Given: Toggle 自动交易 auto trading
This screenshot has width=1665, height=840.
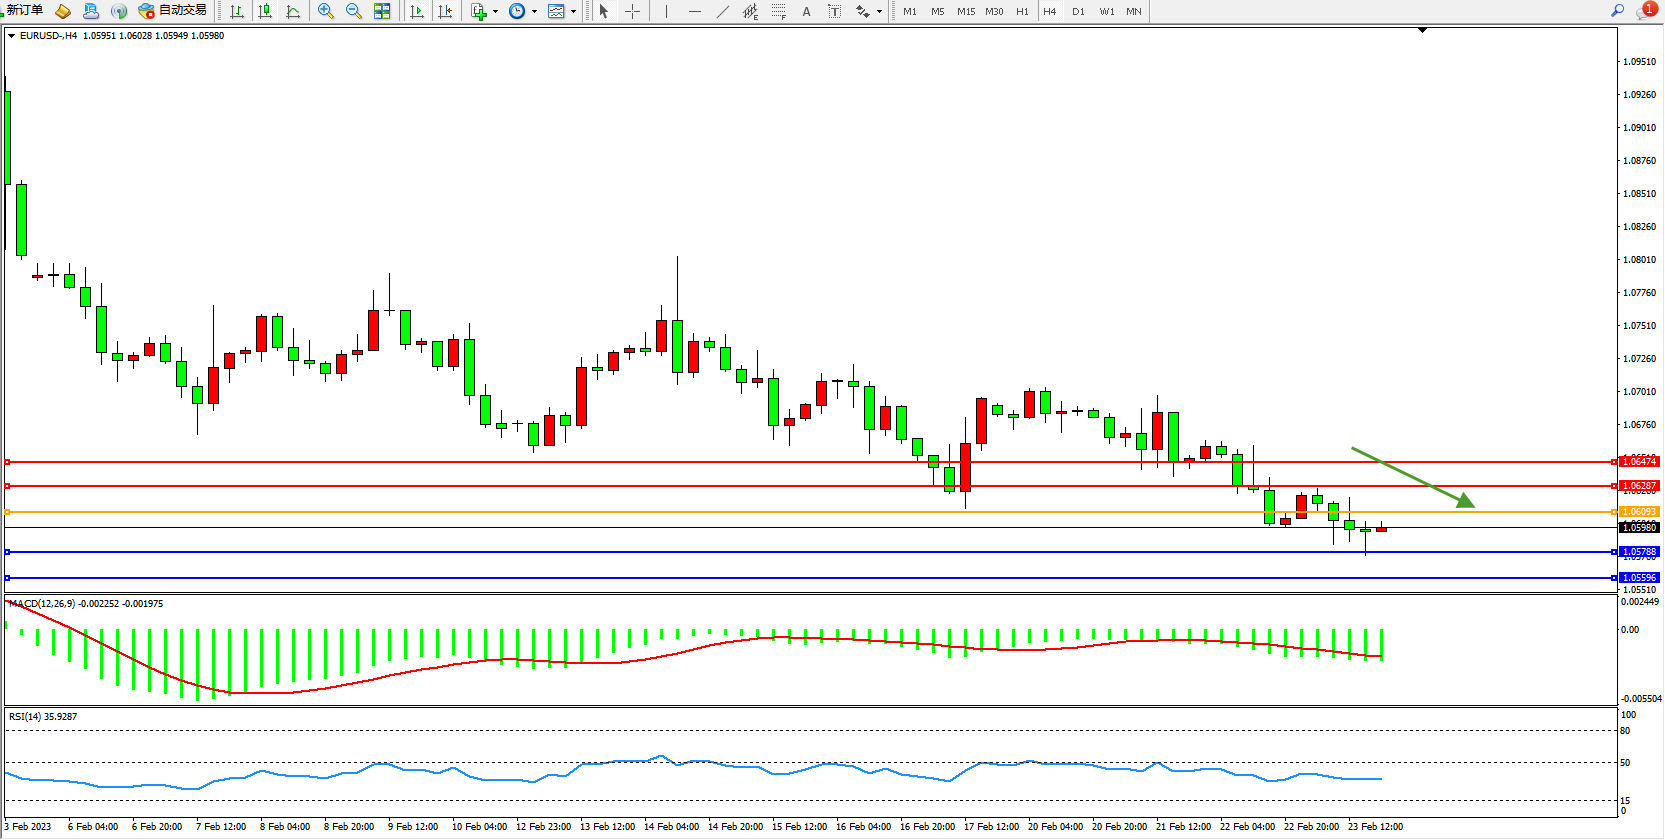Looking at the screenshot, I should tap(173, 10).
